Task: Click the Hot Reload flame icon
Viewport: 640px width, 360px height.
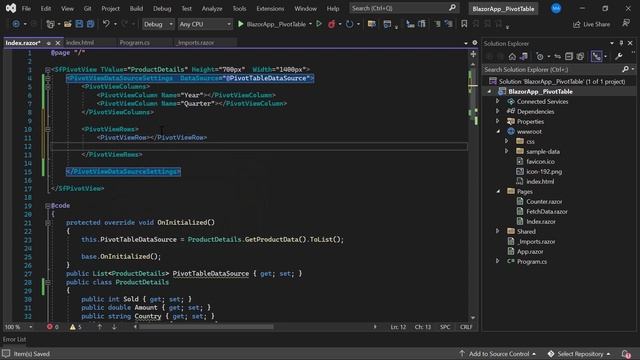Action: (x=331, y=24)
